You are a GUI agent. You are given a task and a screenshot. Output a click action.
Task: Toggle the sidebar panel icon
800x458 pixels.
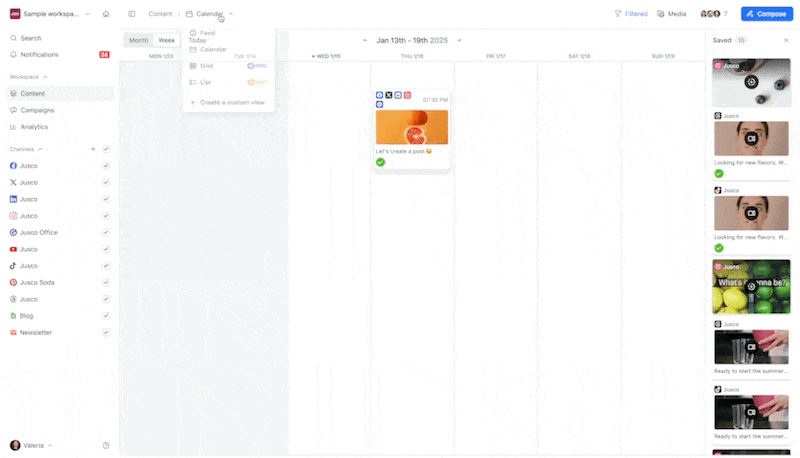(132, 14)
